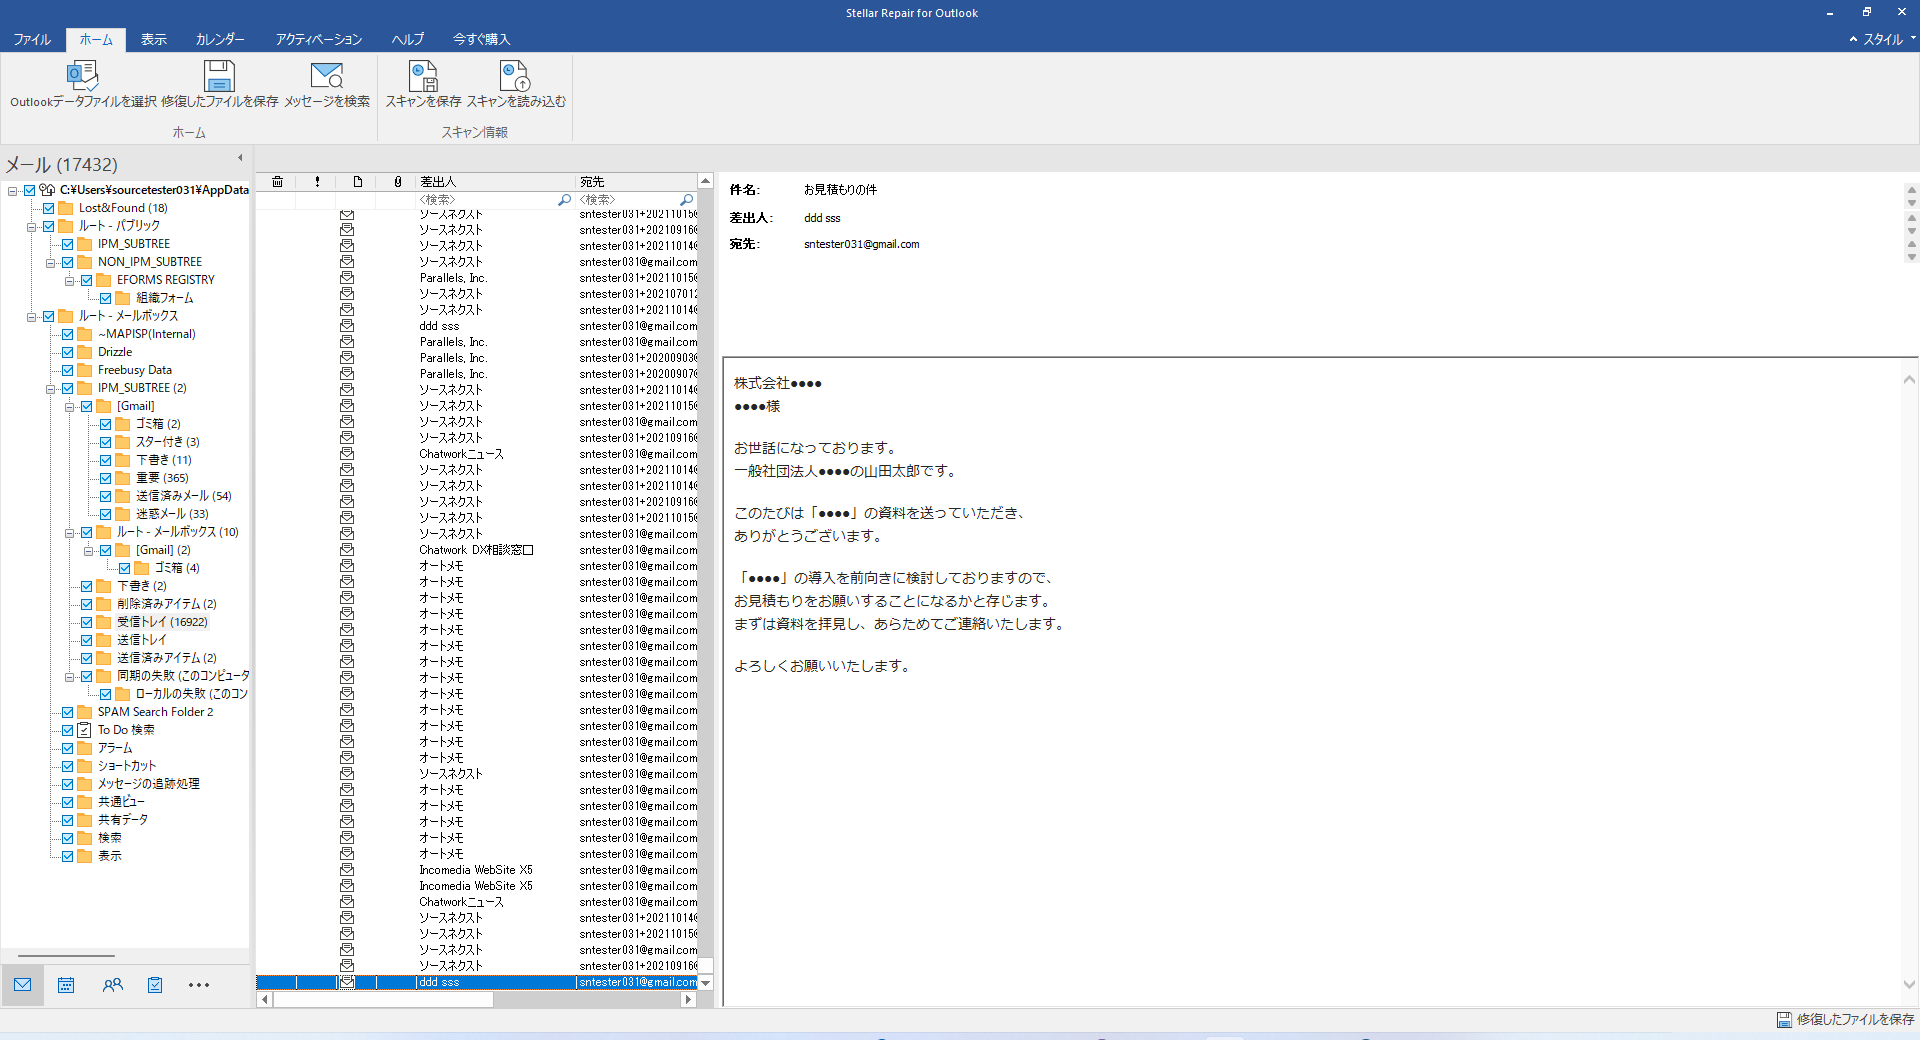Viewport: 1920px width, 1040px height.
Task: Click 修復したファイルを保存 in status bar
Action: (1845, 1019)
